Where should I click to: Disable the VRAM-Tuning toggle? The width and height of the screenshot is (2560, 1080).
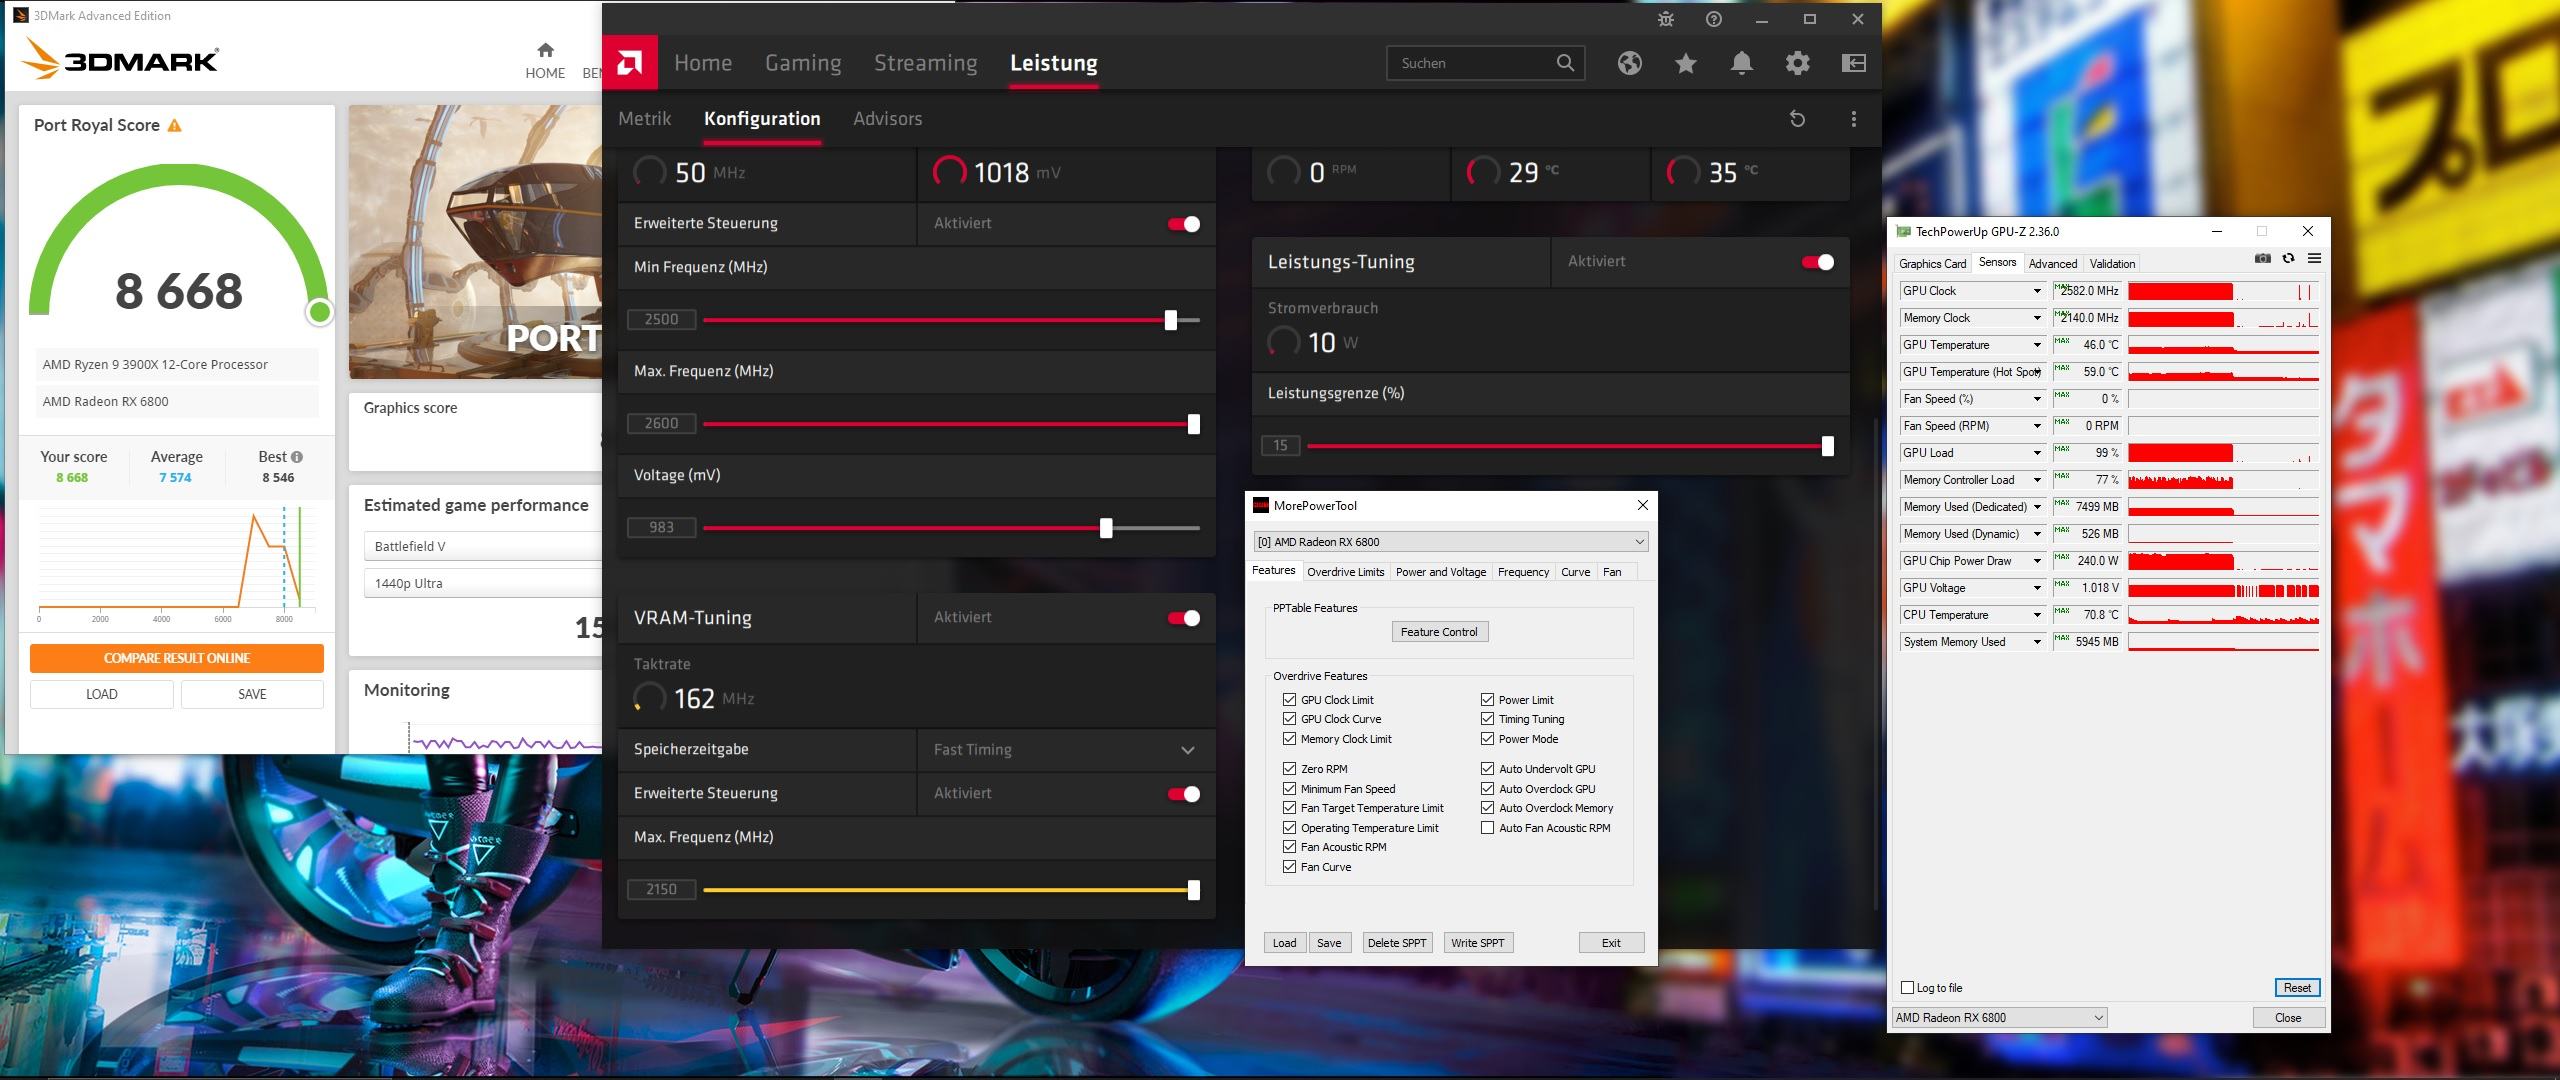pyautogui.click(x=1184, y=618)
